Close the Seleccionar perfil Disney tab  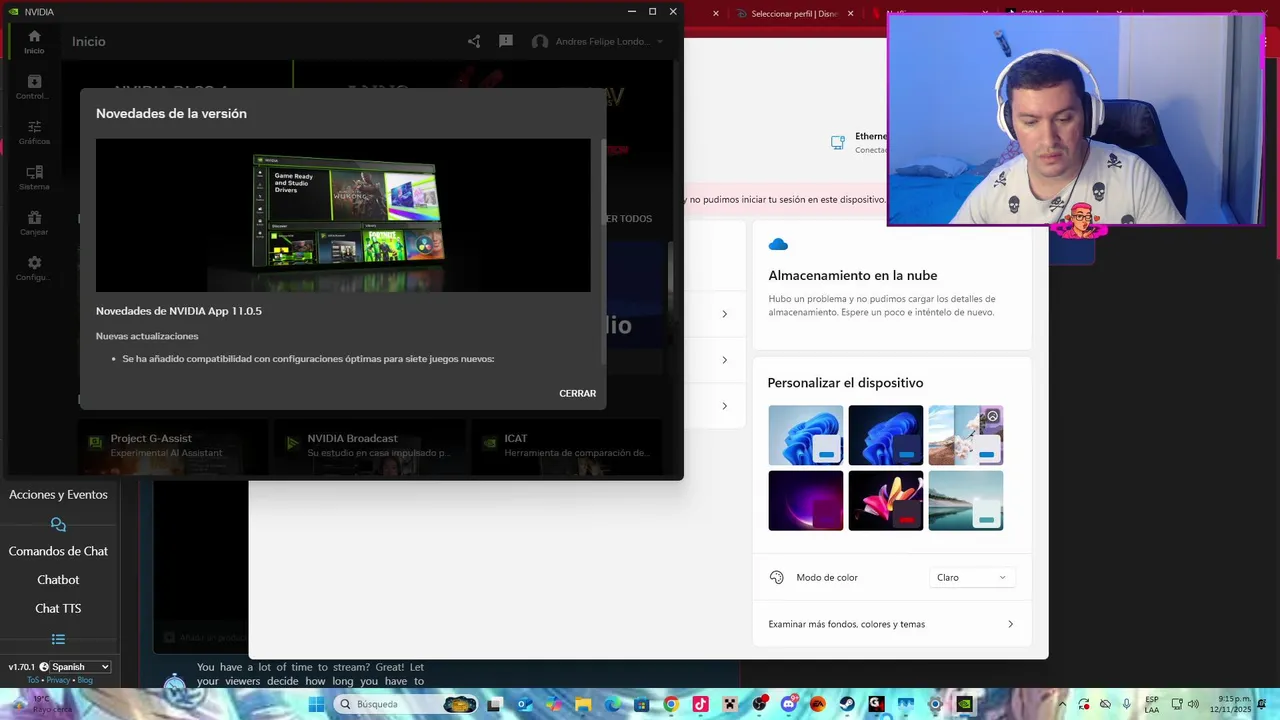[851, 13]
